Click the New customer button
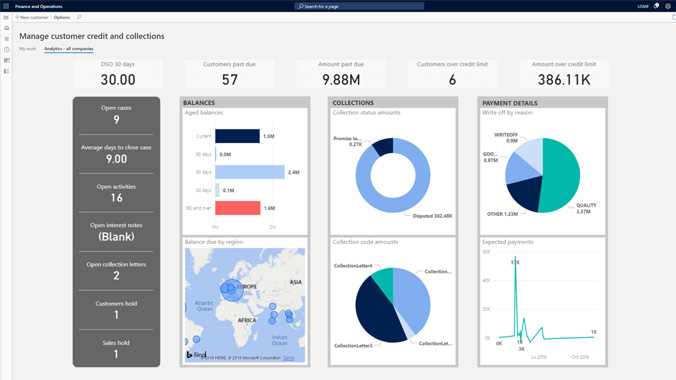The width and height of the screenshot is (676, 380). tap(31, 17)
